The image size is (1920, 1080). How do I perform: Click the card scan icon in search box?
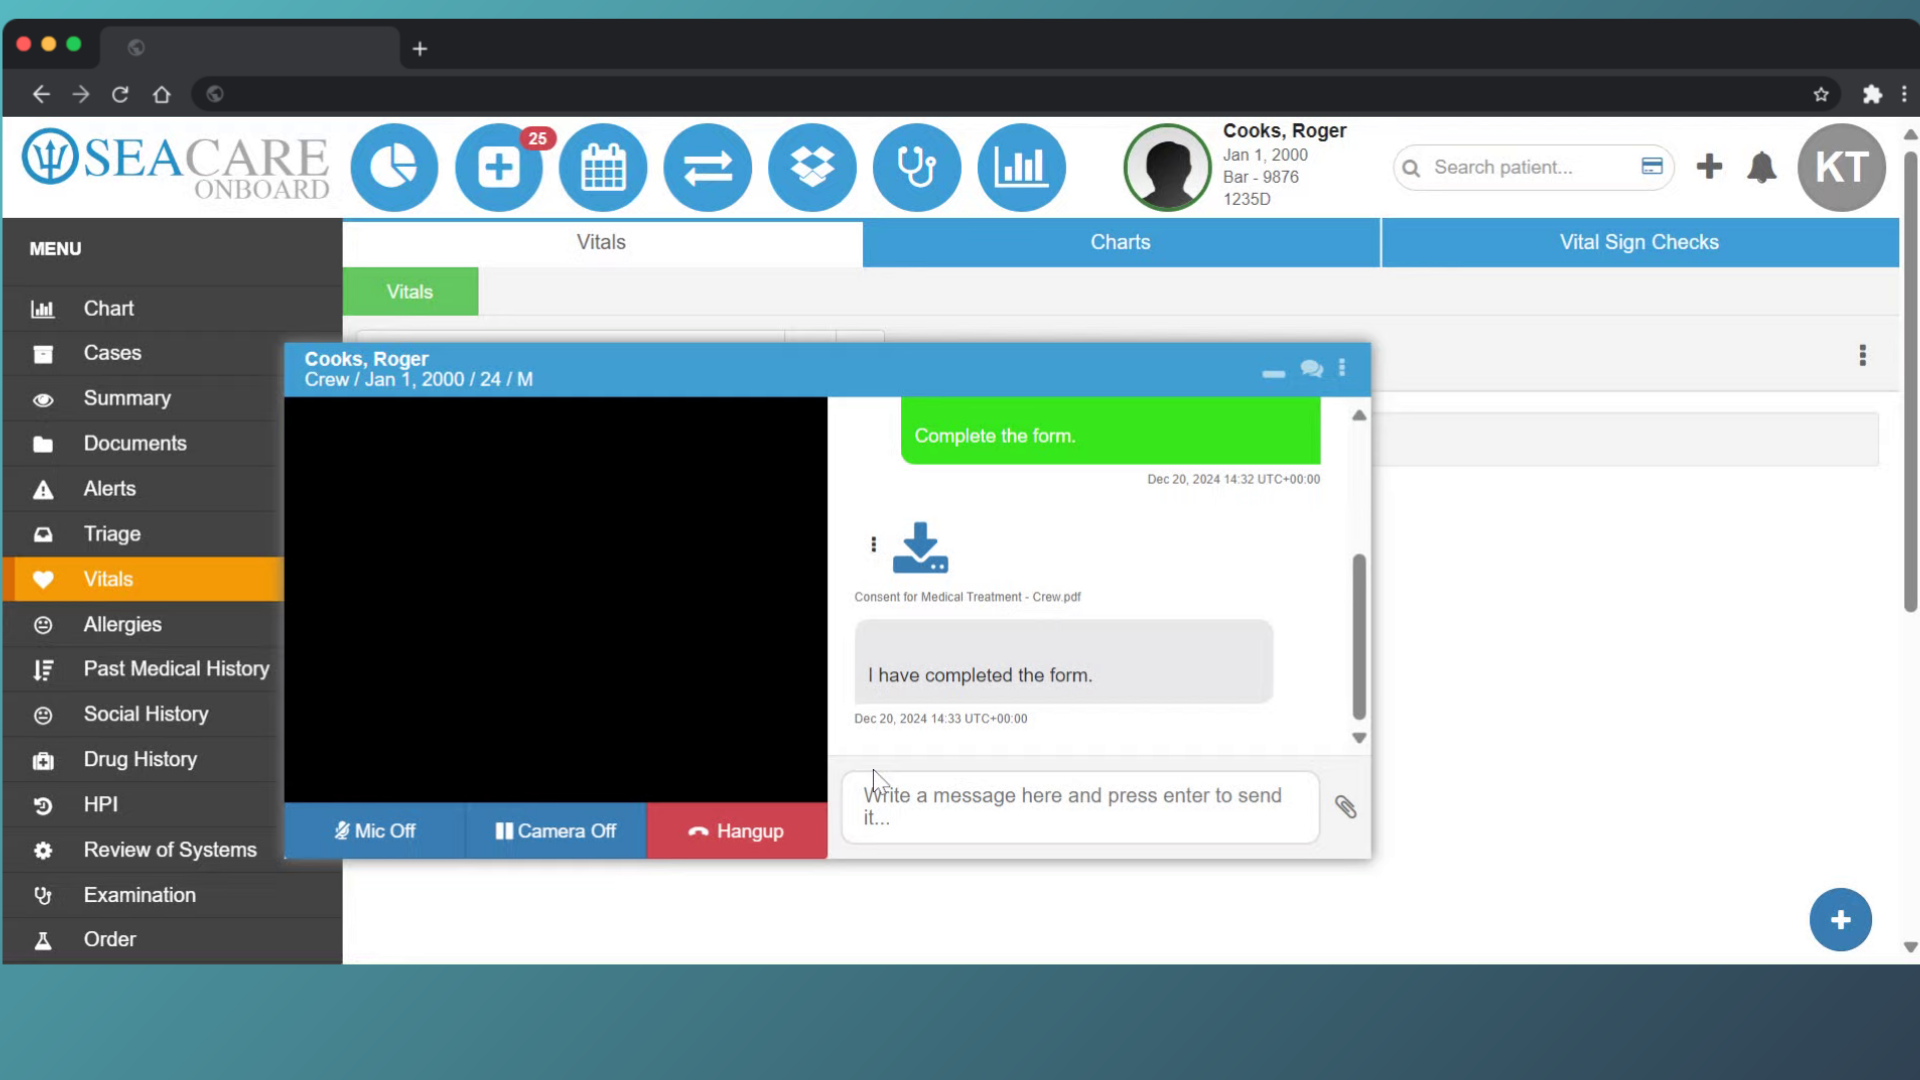[1652, 166]
